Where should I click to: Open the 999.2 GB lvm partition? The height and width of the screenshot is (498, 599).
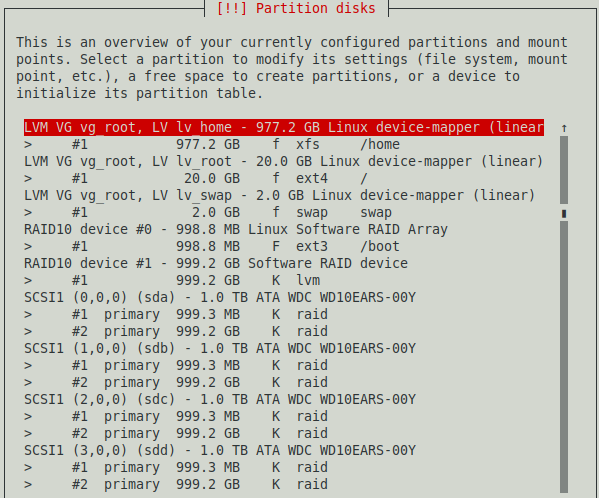[284, 280]
